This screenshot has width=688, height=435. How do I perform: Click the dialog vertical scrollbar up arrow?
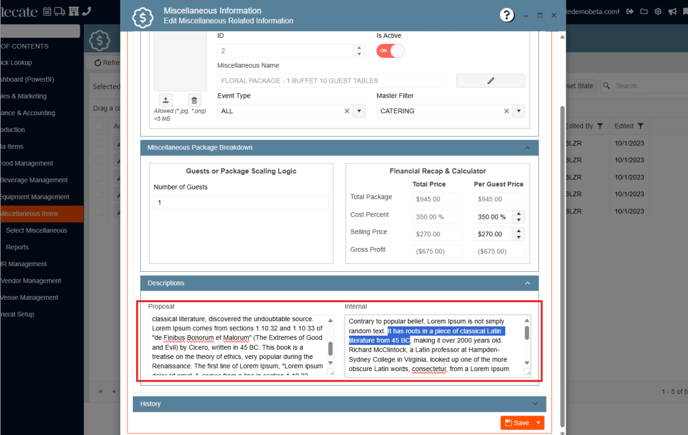[562, 37]
